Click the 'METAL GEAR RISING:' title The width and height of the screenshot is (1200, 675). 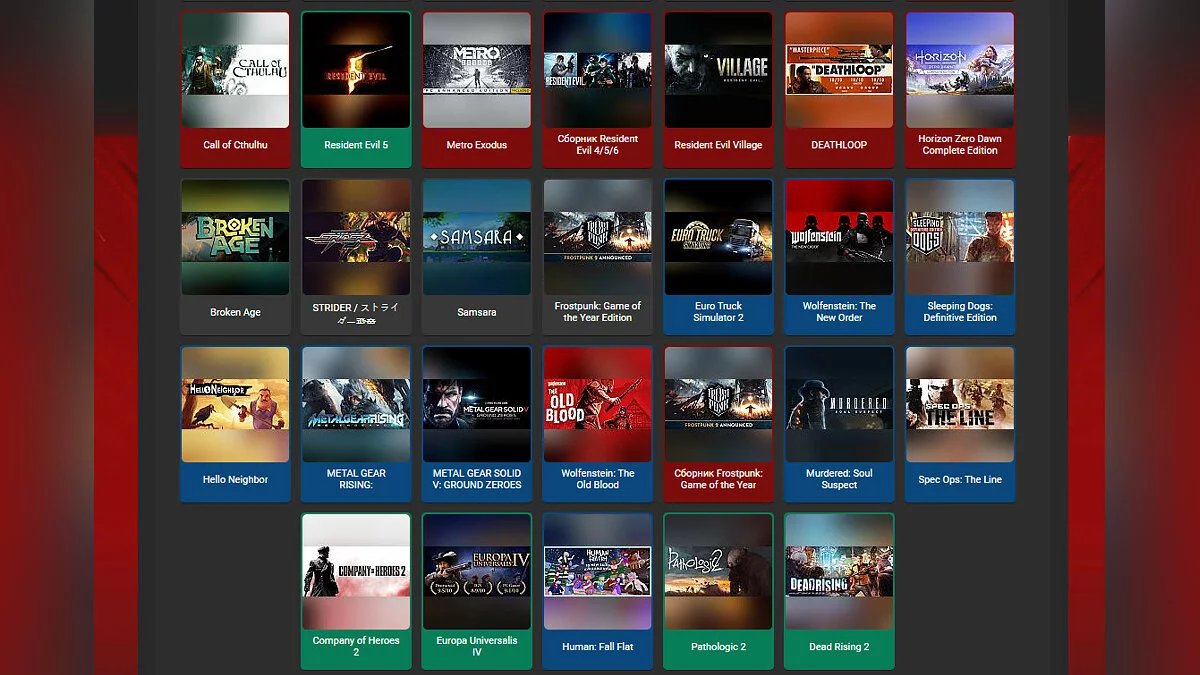point(356,479)
